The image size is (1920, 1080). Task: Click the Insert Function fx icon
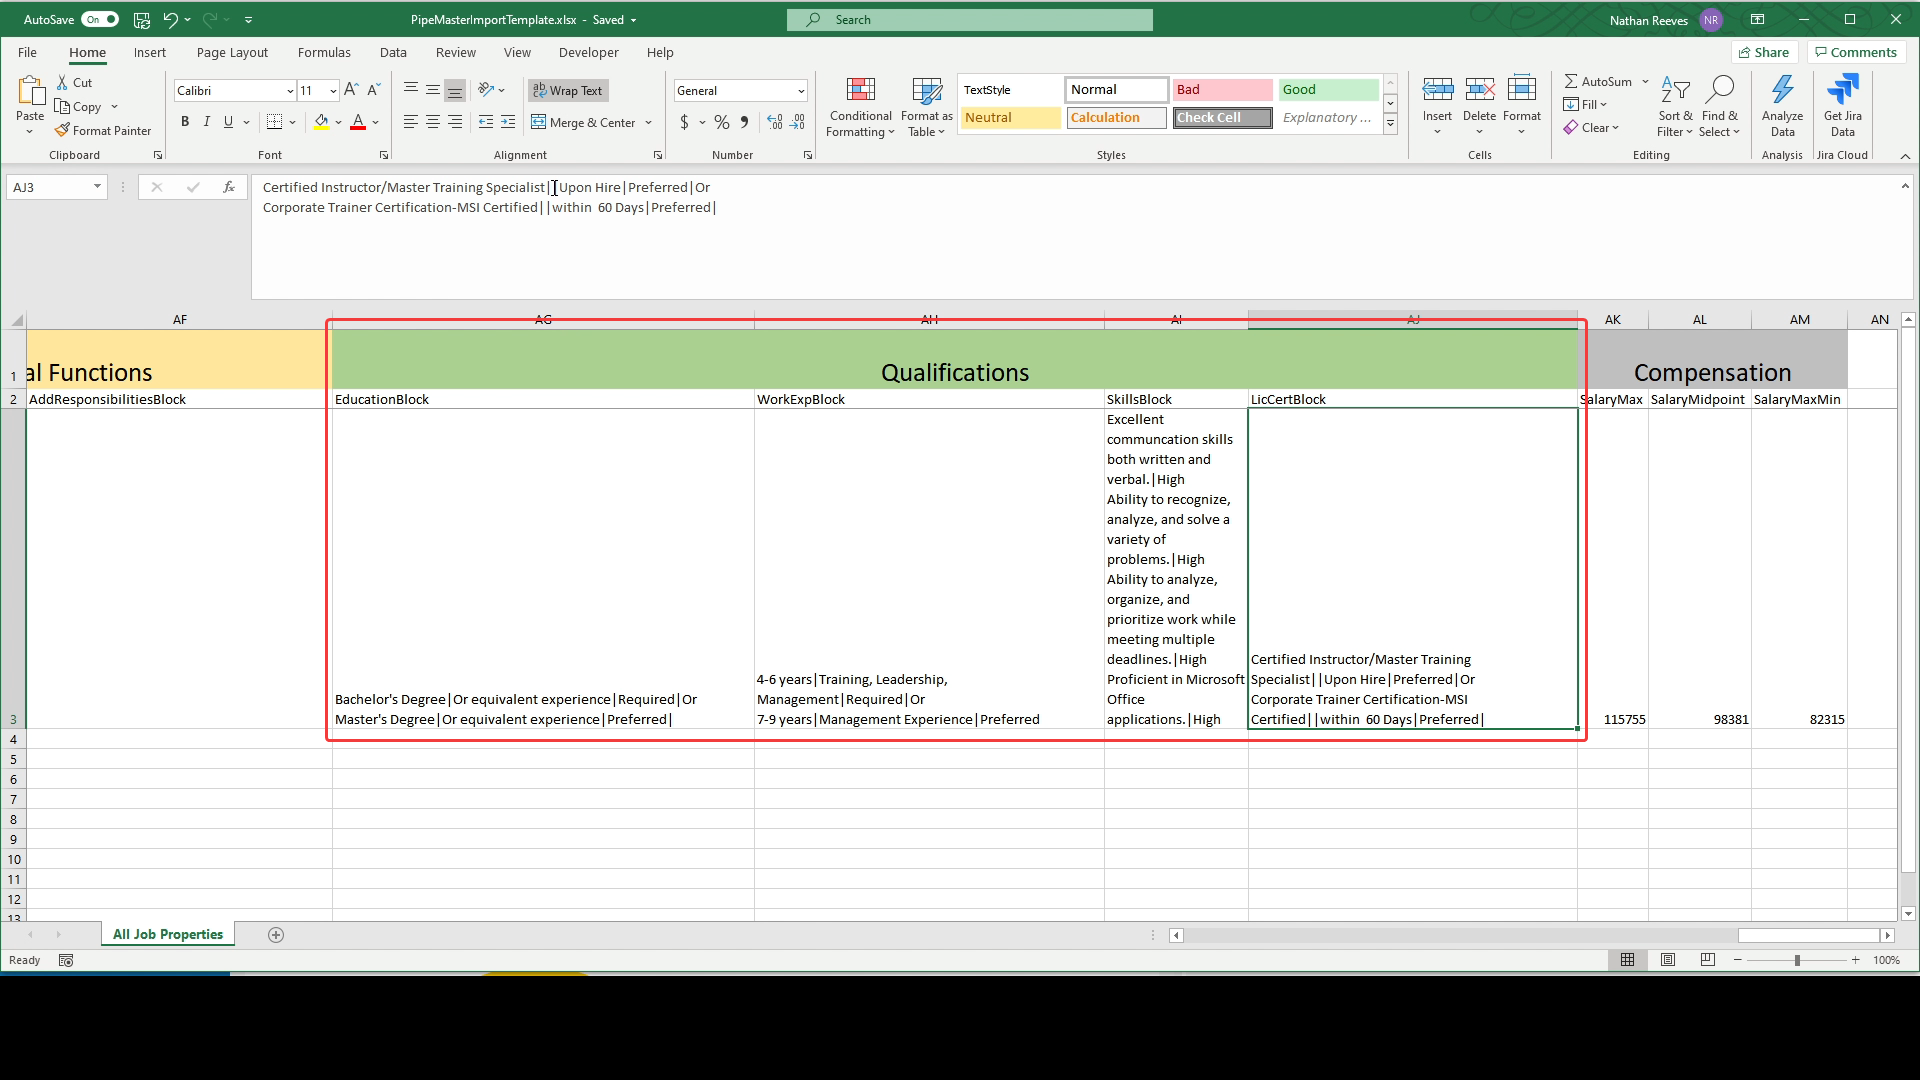pyautogui.click(x=229, y=187)
